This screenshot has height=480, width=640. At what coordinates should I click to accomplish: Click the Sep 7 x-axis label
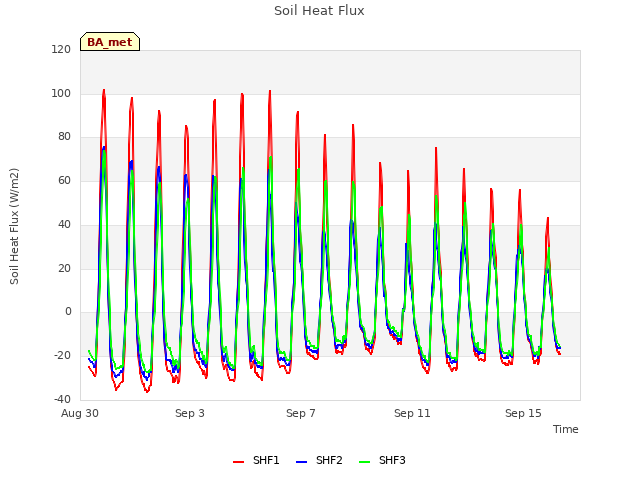point(301,413)
